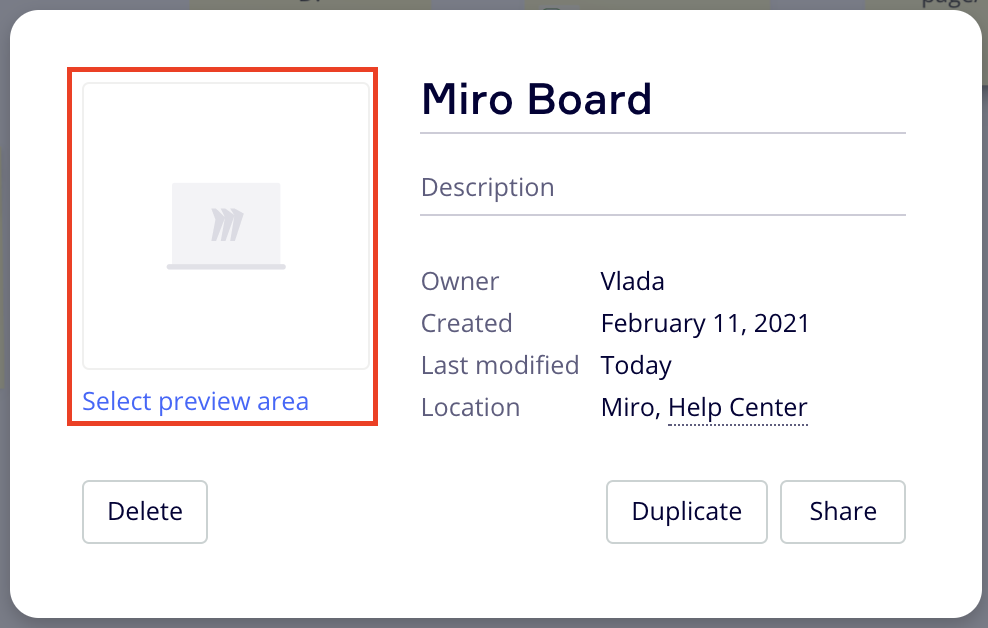The height and width of the screenshot is (628, 988).
Task: Open sharing with the Share button
Action: [842, 512]
